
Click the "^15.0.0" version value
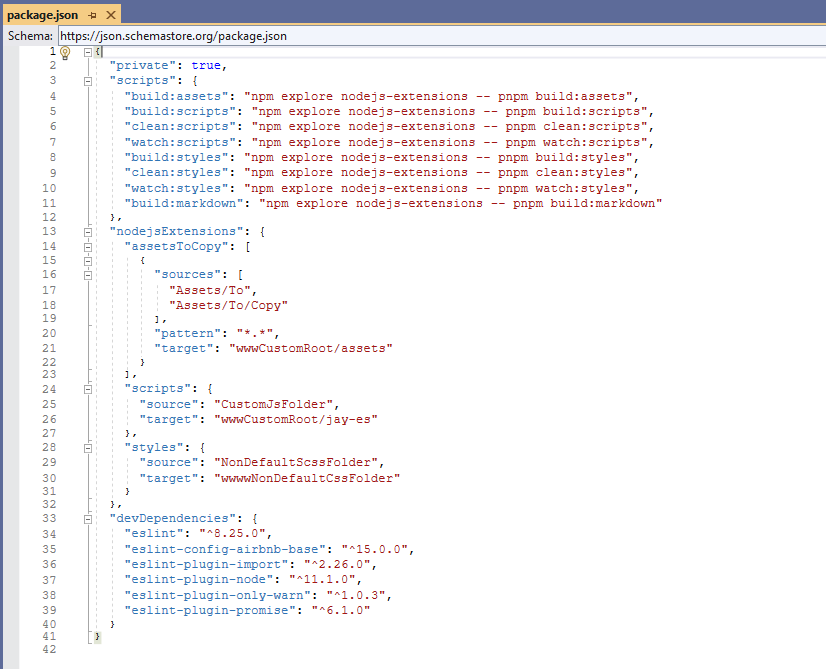375,549
